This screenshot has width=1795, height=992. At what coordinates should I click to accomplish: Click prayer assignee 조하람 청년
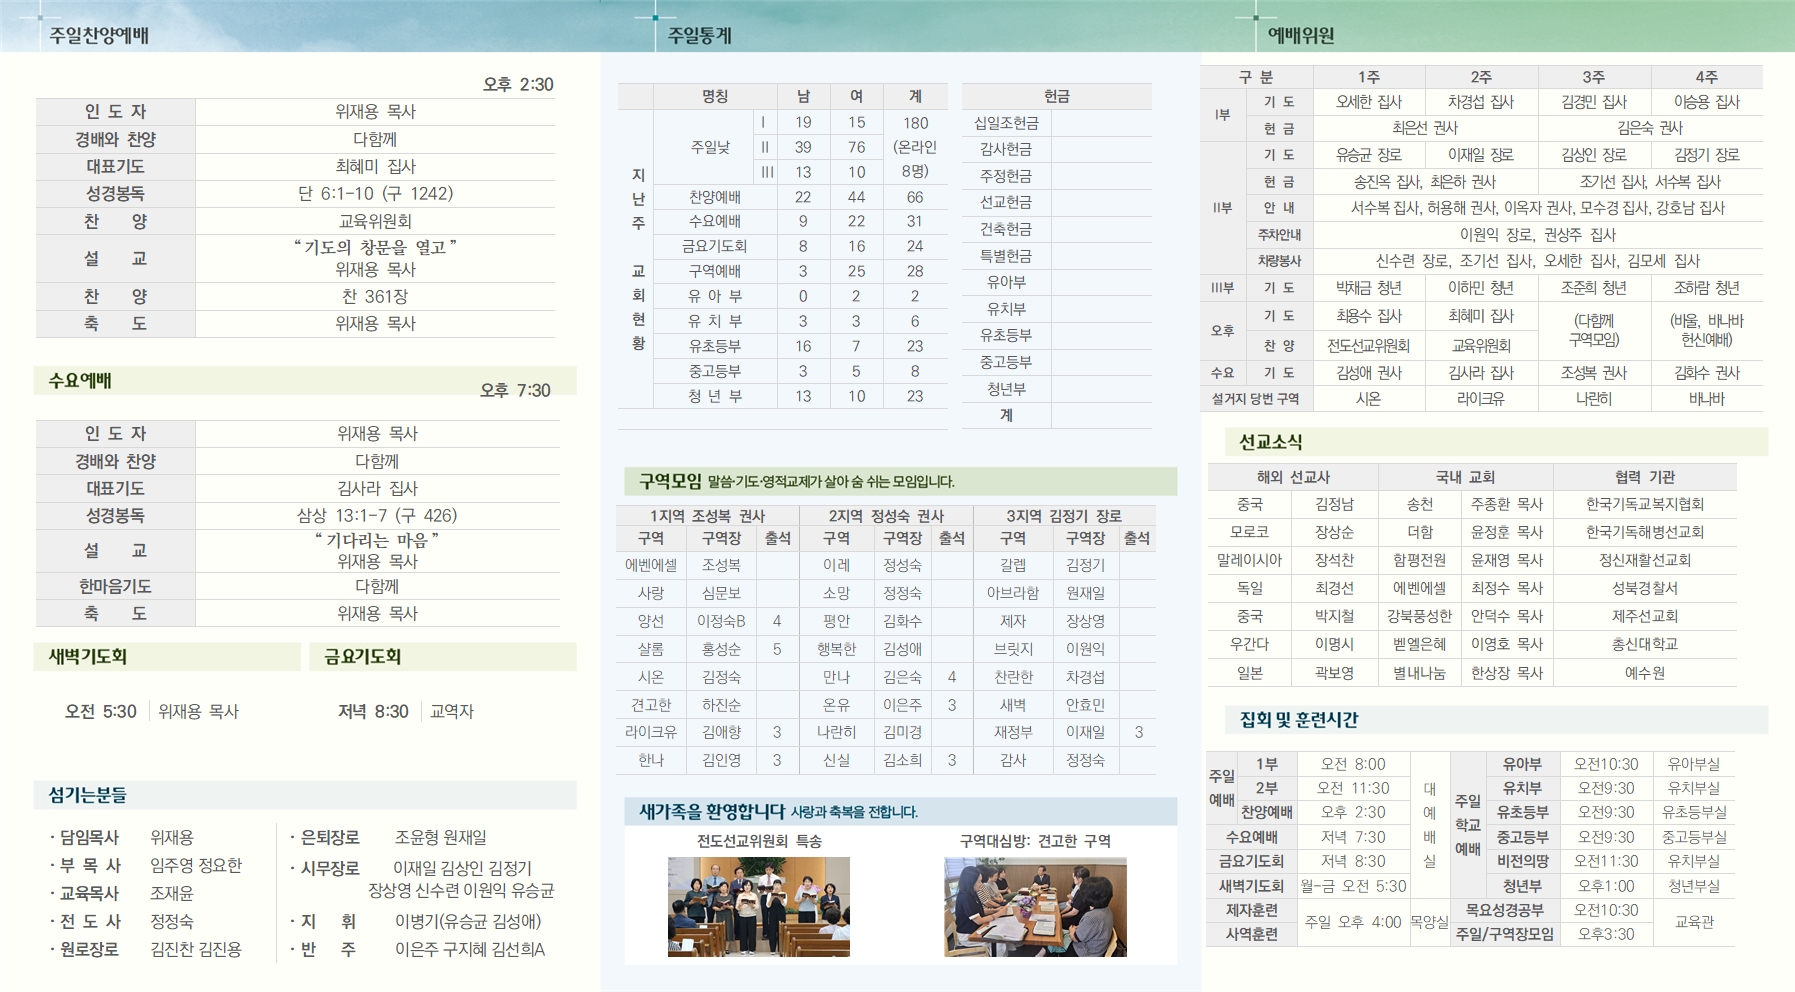1706,288
